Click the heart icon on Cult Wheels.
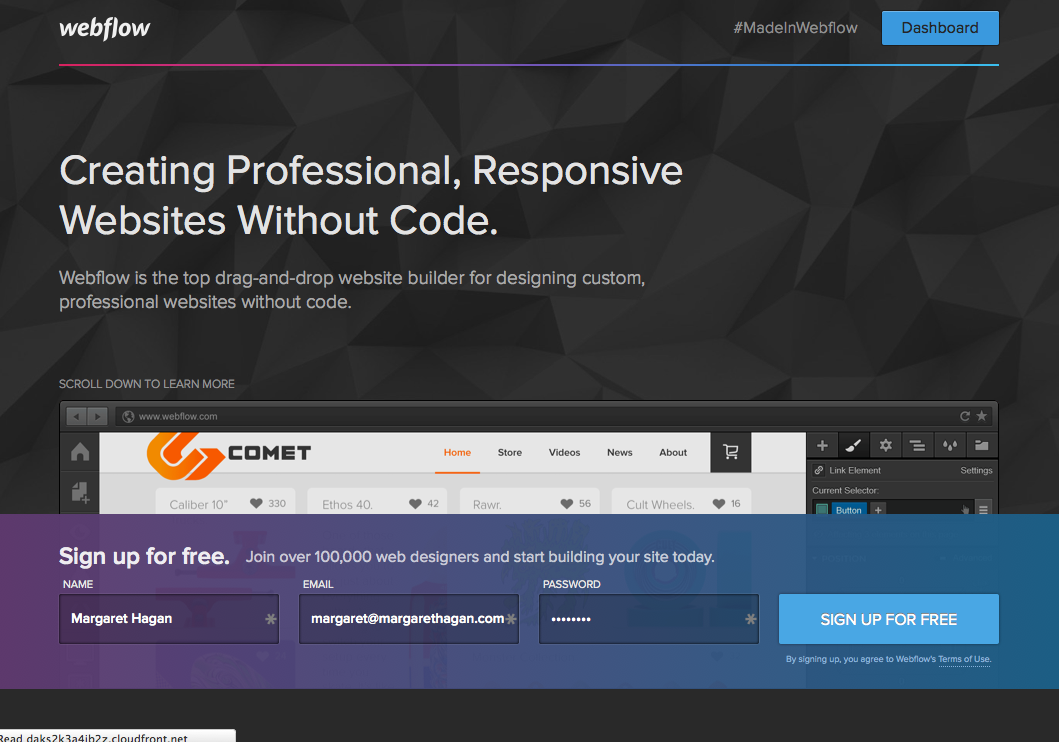Viewport: 1059px width, 742px height. (719, 504)
